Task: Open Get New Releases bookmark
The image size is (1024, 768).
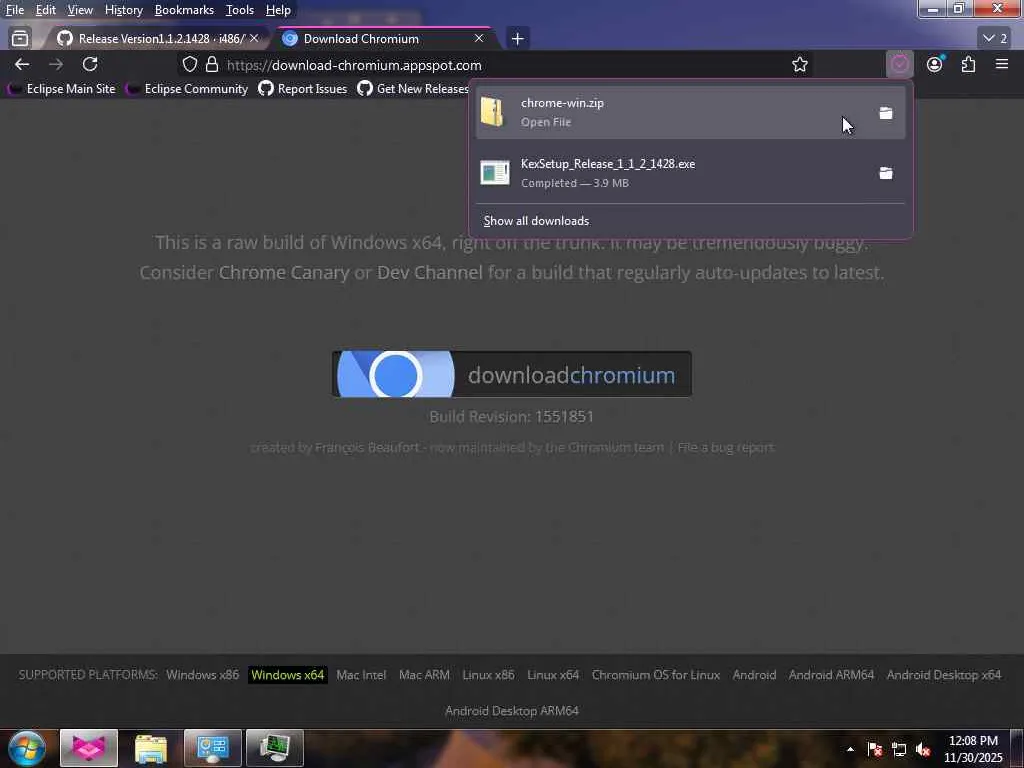Action: click(x=413, y=89)
